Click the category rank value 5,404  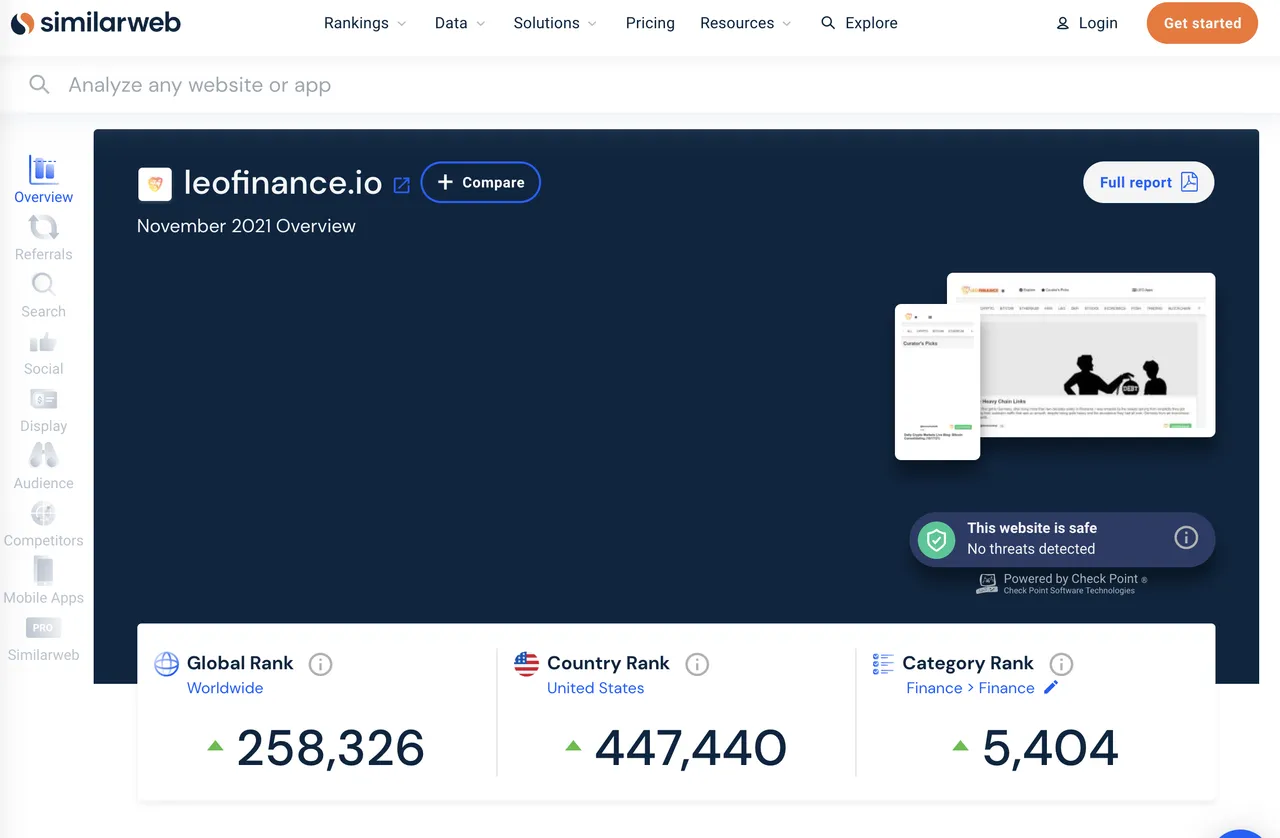click(x=1050, y=748)
